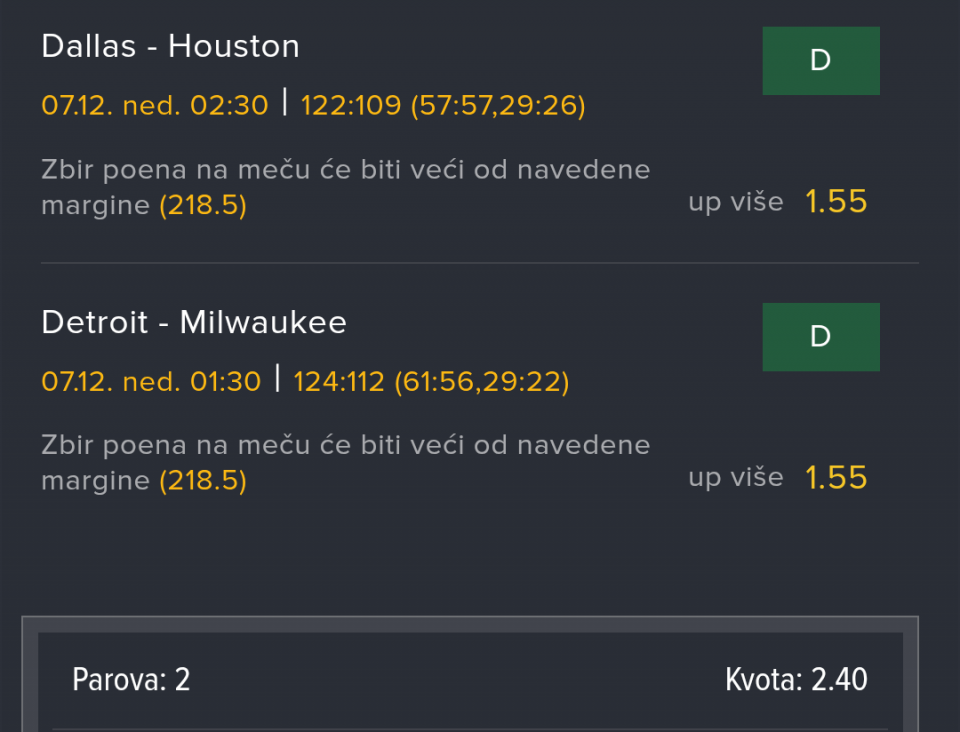The width and height of the screenshot is (960, 732).
Task: Click the (218.5) margin for Dallas - Houston
Action: [203, 206]
